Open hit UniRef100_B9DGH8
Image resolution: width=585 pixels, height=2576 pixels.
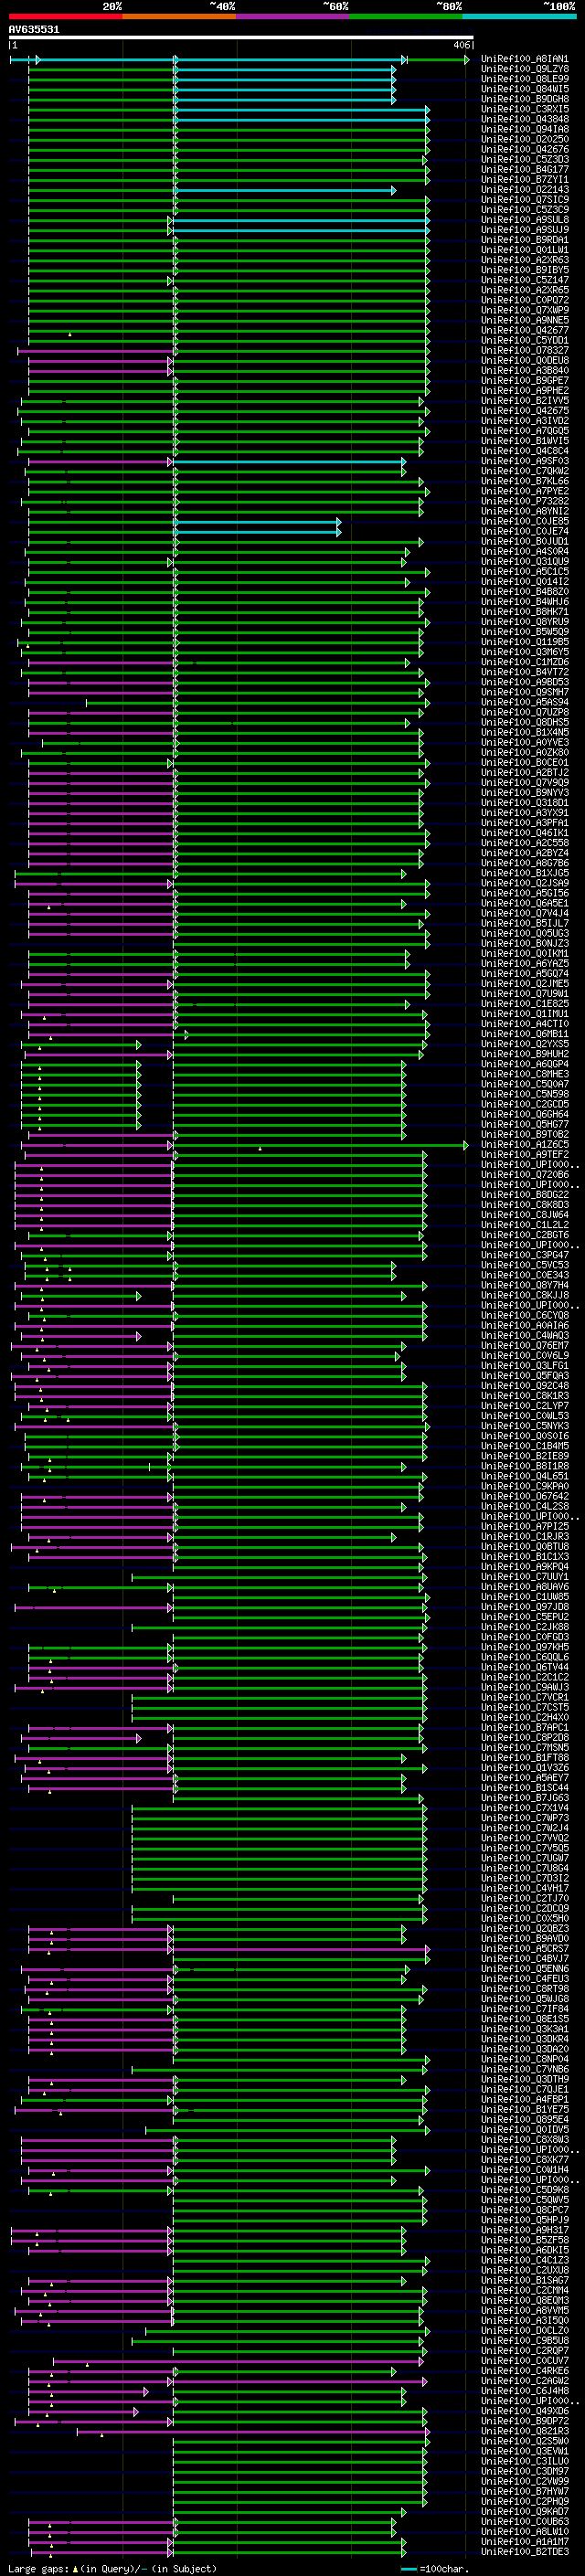(x=525, y=100)
